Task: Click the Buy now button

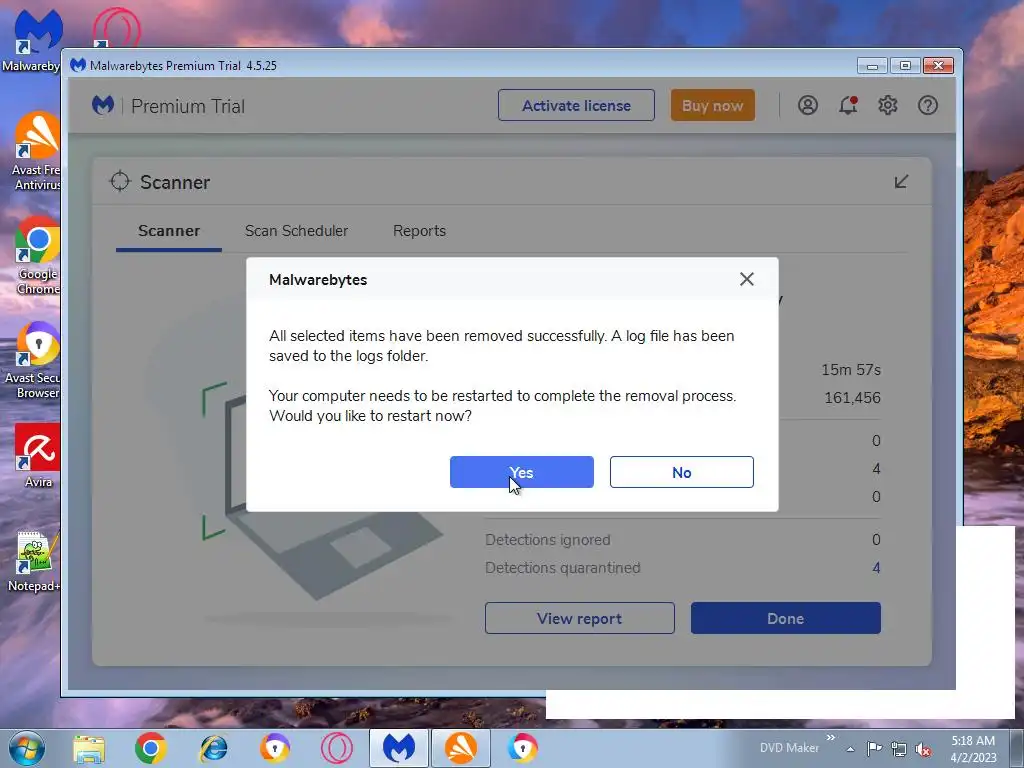Action: click(x=712, y=106)
